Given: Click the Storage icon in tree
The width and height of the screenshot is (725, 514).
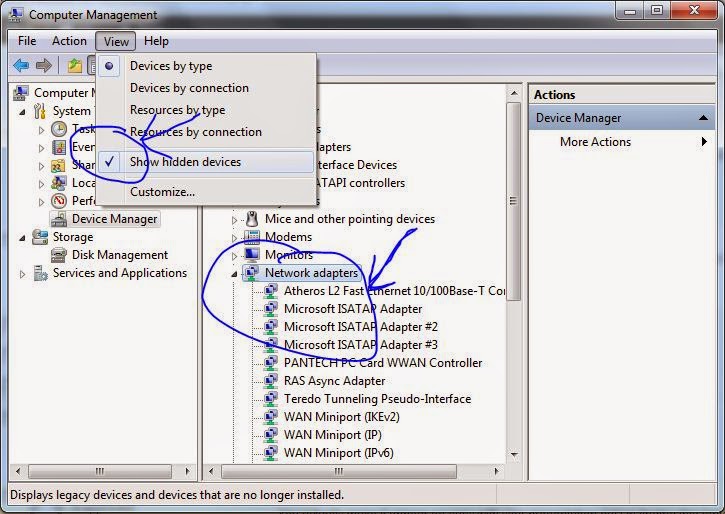Looking at the screenshot, I should pos(40,237).
